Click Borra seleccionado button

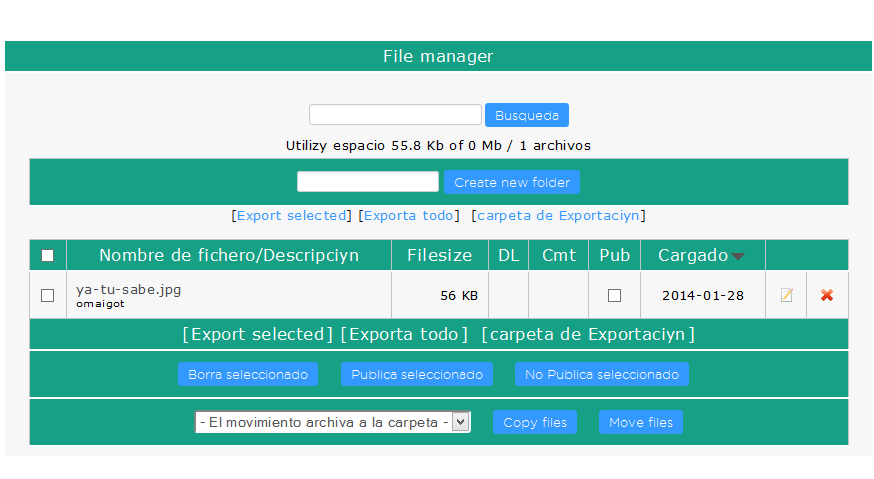click(x=248, y=374)
